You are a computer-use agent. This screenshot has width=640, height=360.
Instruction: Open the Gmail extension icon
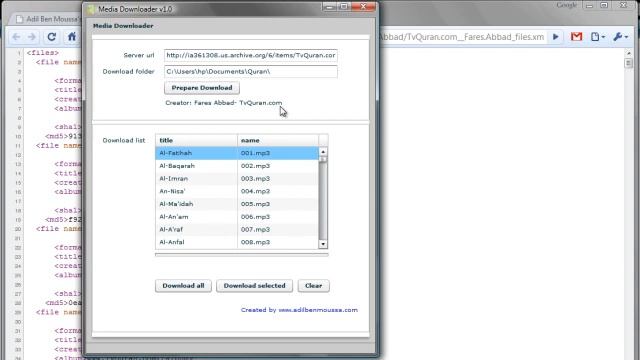tap(576, 37)
